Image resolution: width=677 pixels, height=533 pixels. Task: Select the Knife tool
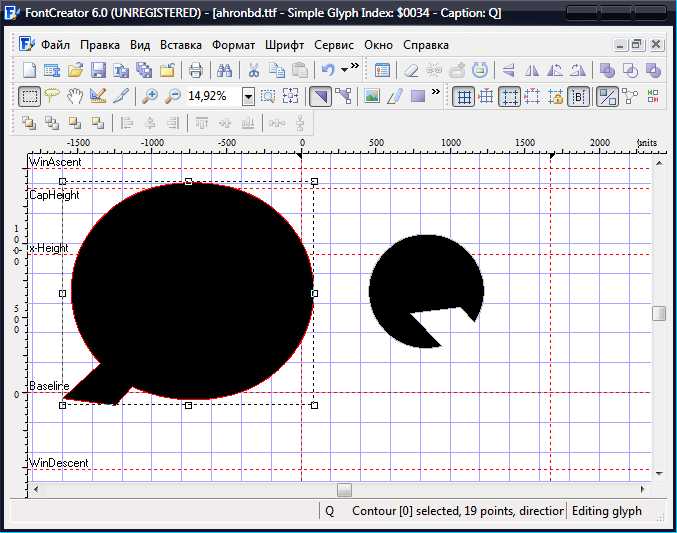pyautogui.click(x=121, y=96)
